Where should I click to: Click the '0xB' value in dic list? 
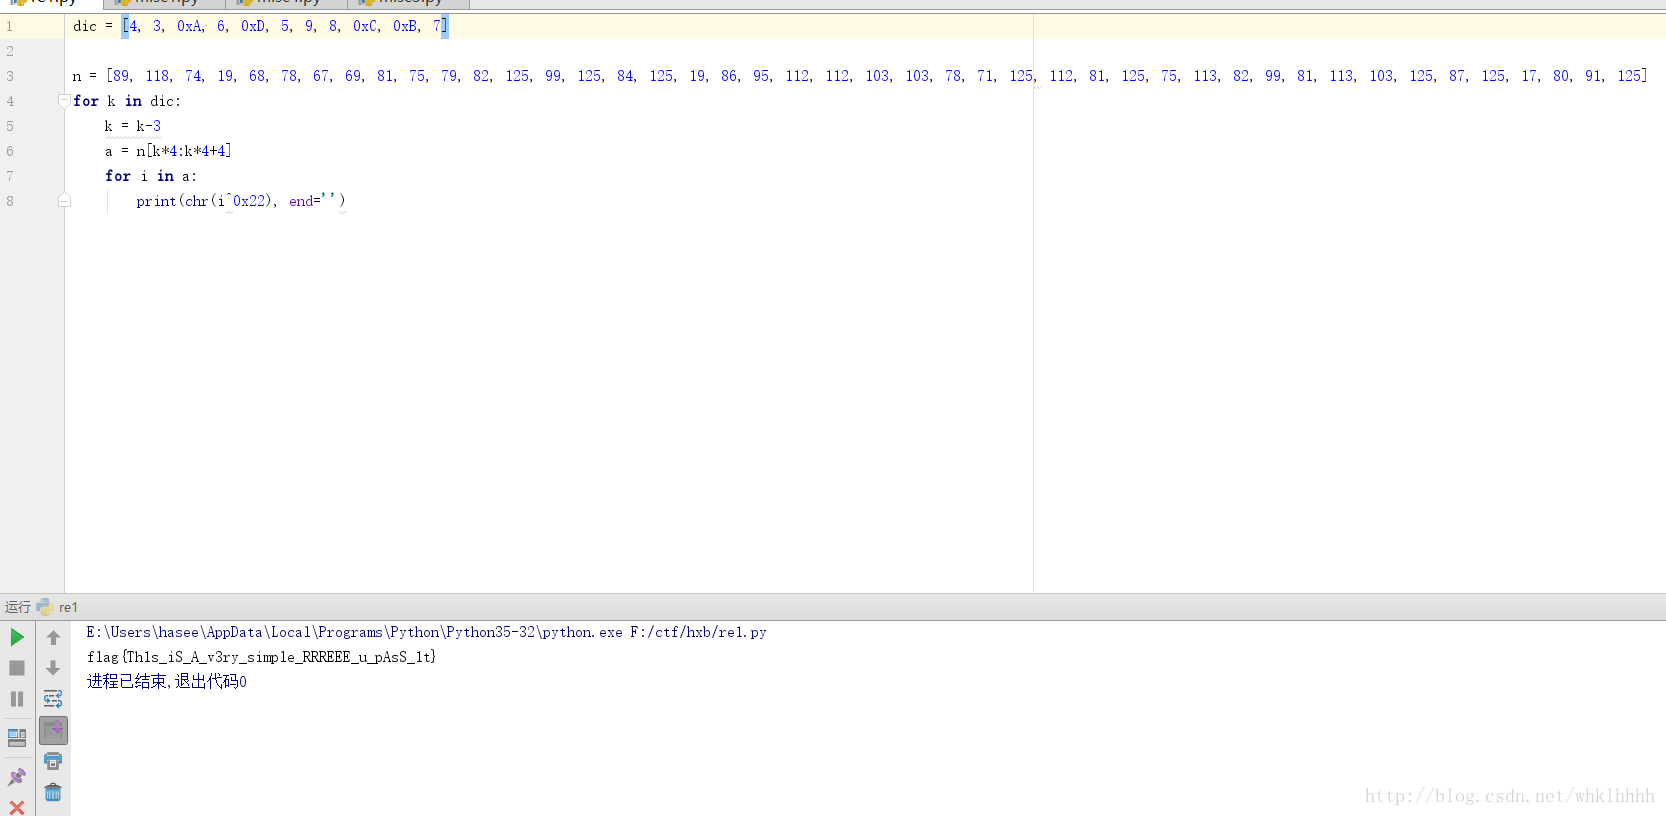(406, 26)
